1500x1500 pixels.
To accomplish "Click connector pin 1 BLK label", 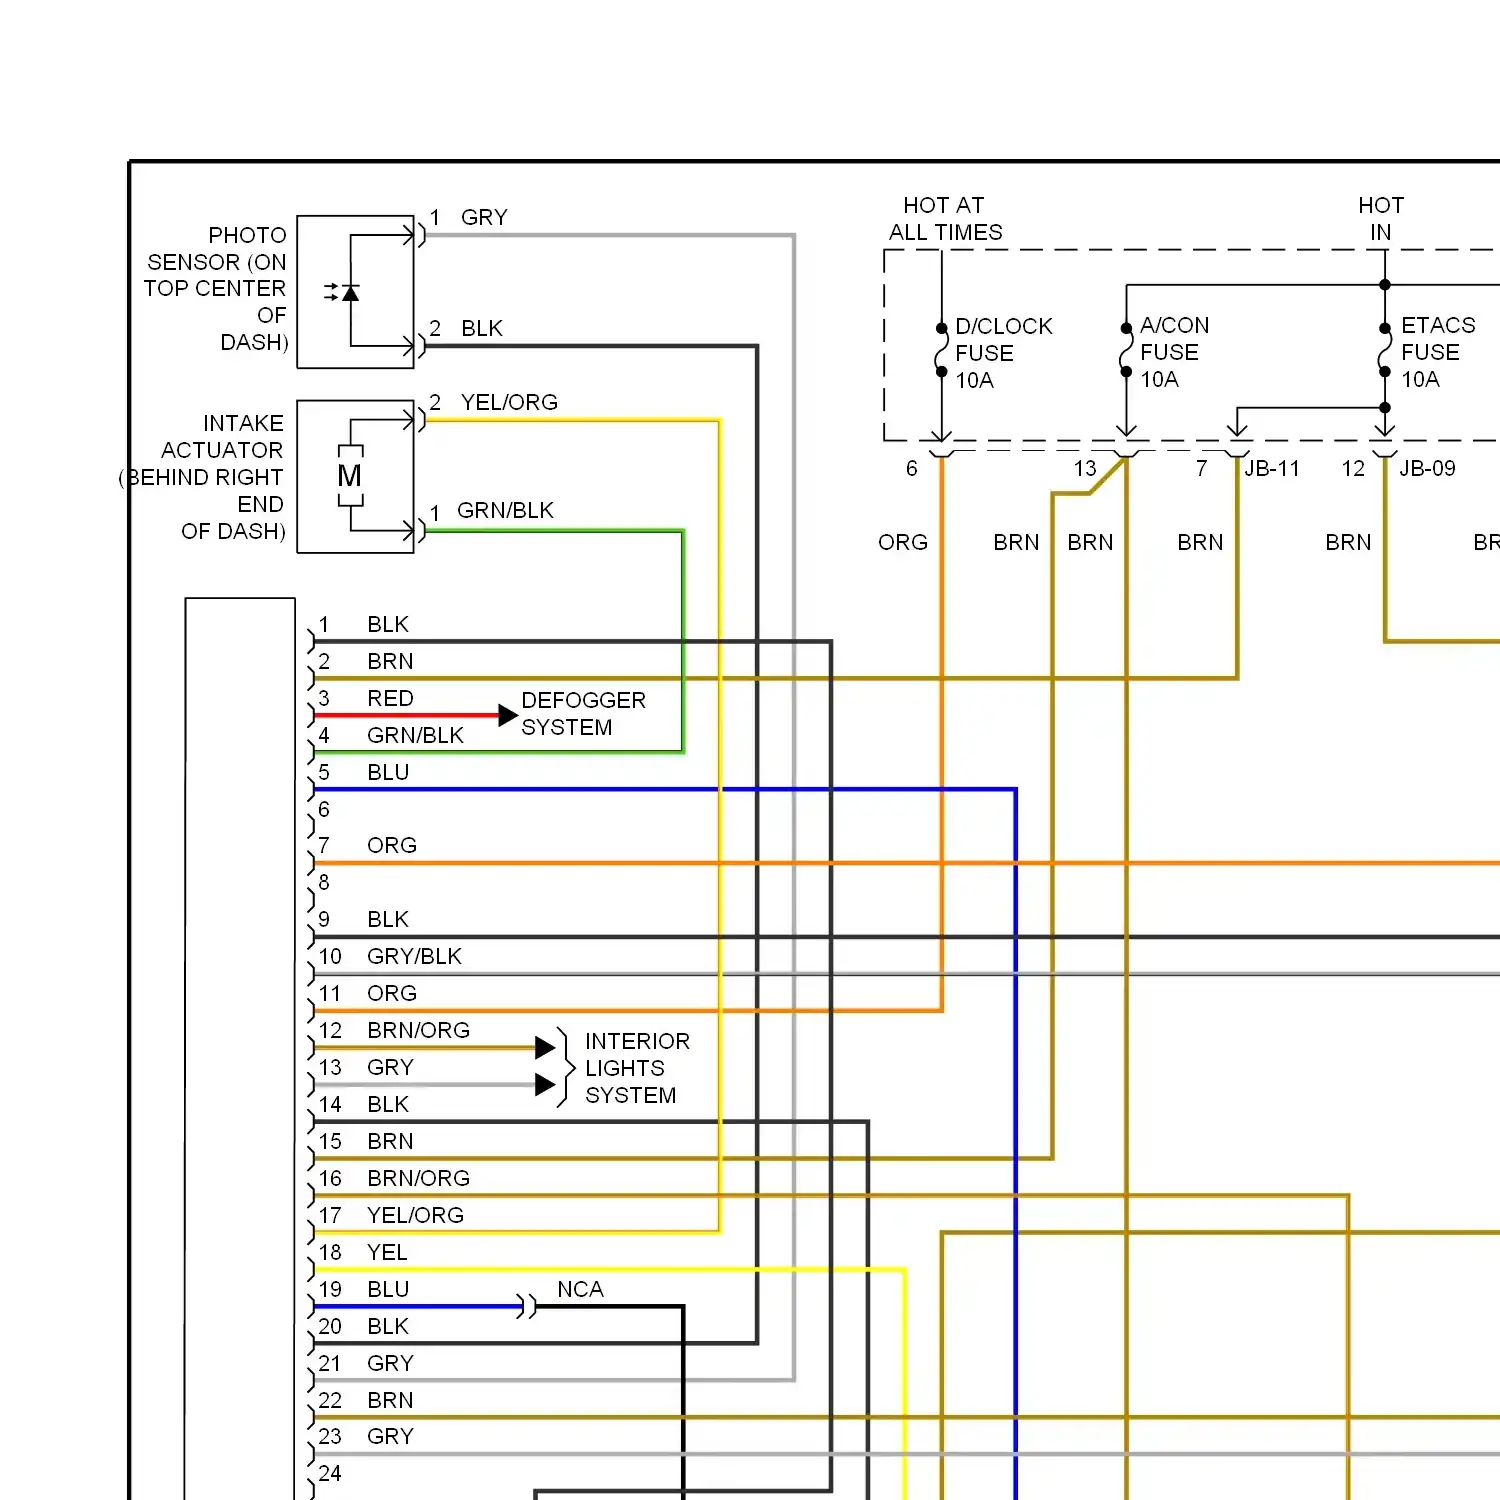I will pyautogui.click(x=388, y=624).
